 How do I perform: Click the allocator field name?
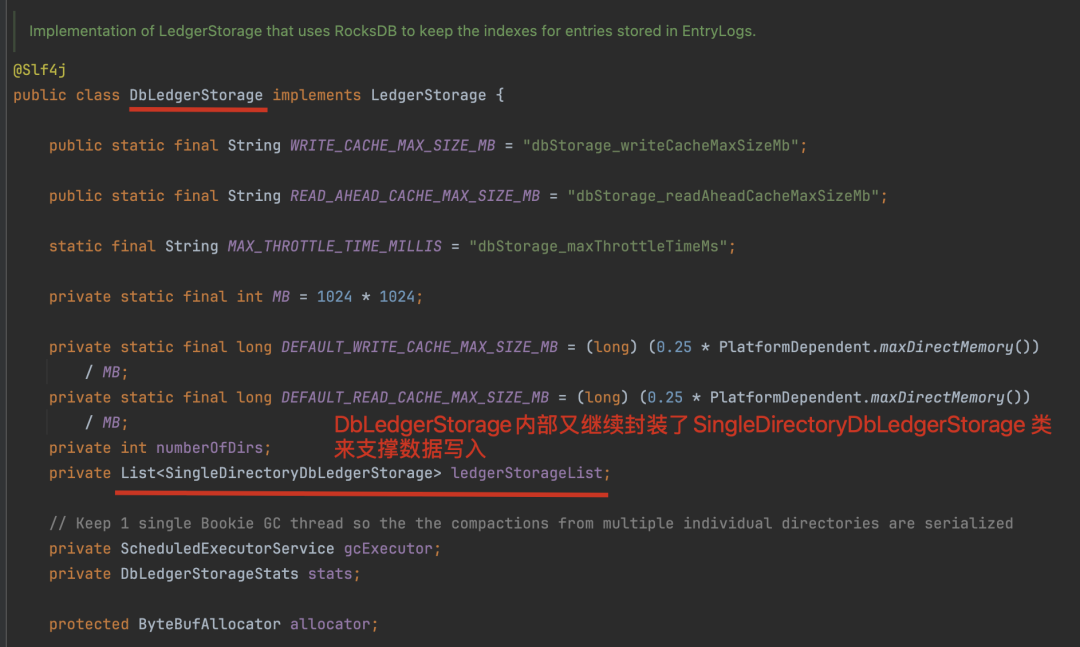point(330,624)
